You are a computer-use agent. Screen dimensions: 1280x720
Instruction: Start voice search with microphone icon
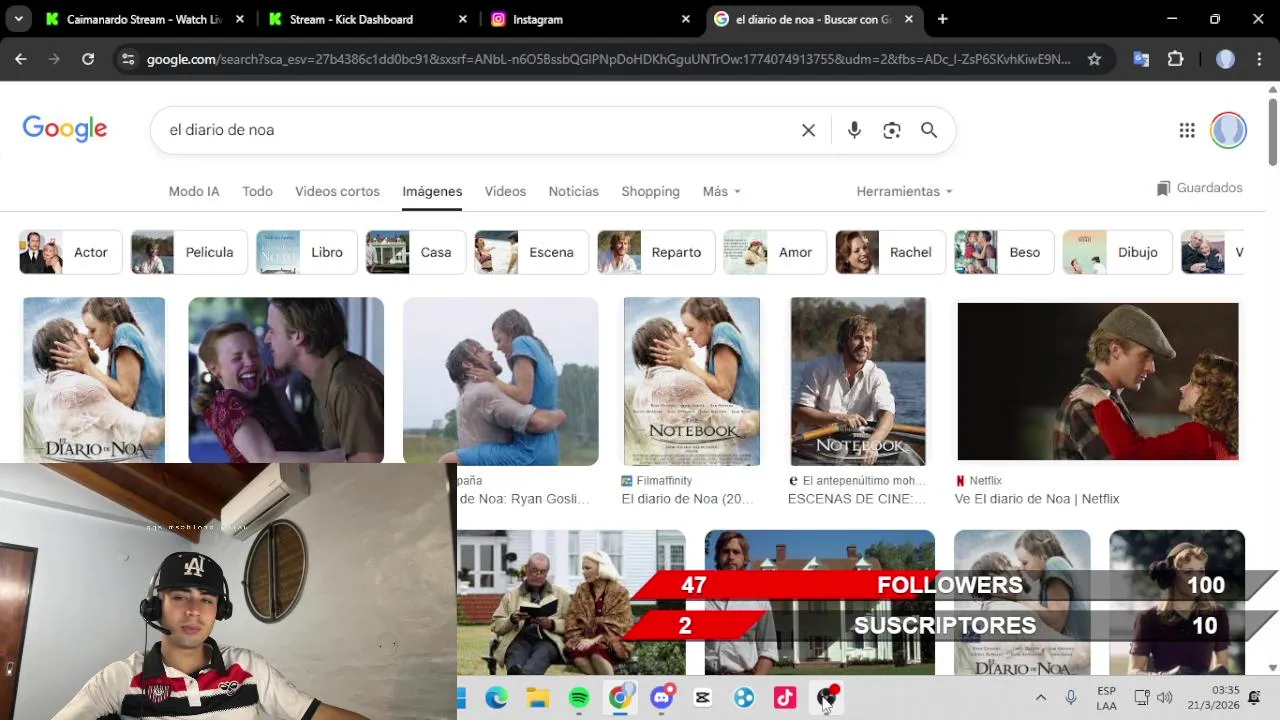point(854,130)
